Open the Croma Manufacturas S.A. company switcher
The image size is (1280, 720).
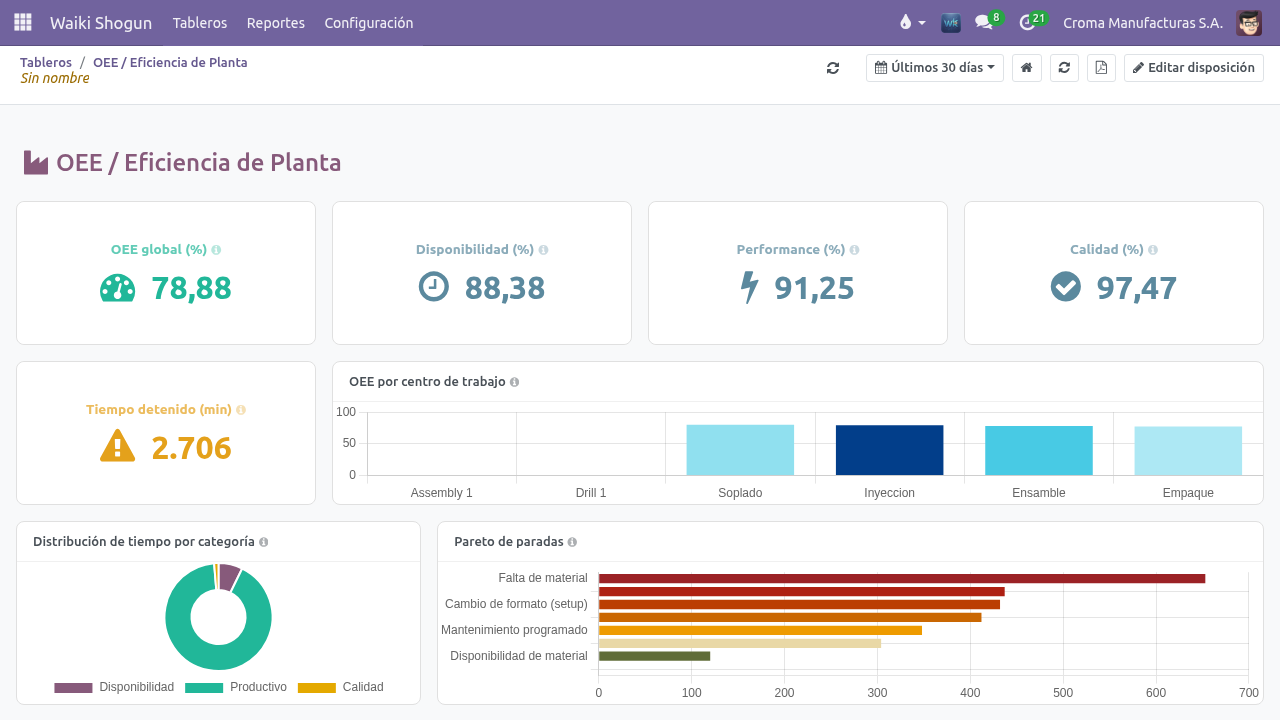point(1143,22)
